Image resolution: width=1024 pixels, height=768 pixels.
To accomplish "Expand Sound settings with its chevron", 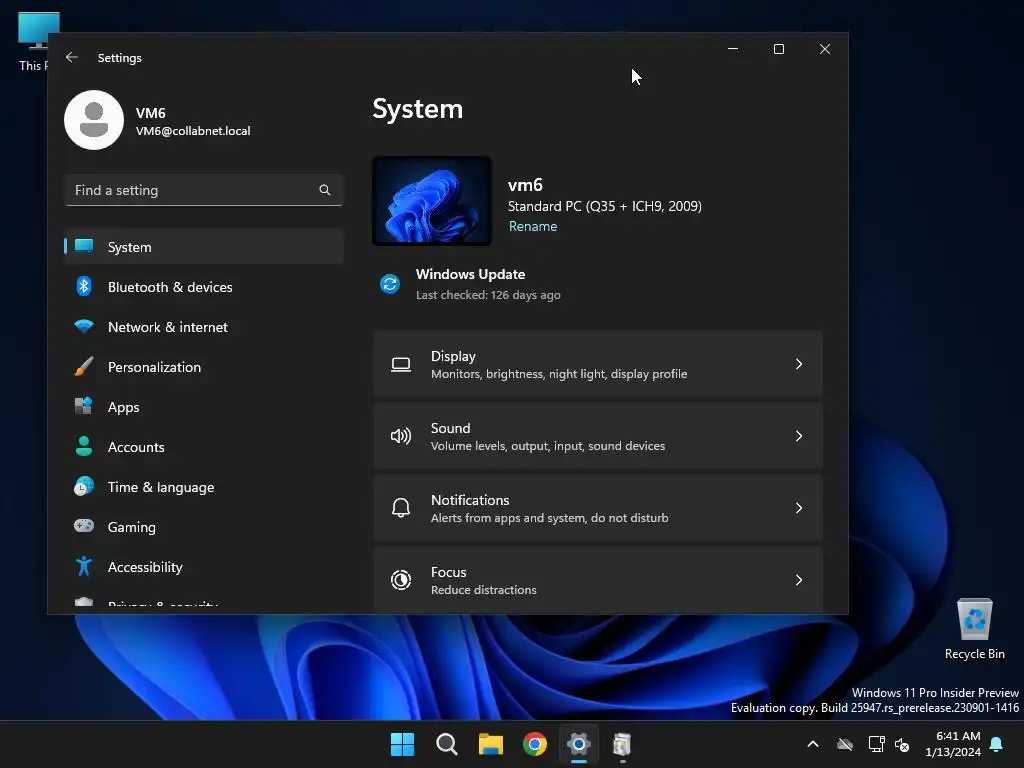I will 799,436.
